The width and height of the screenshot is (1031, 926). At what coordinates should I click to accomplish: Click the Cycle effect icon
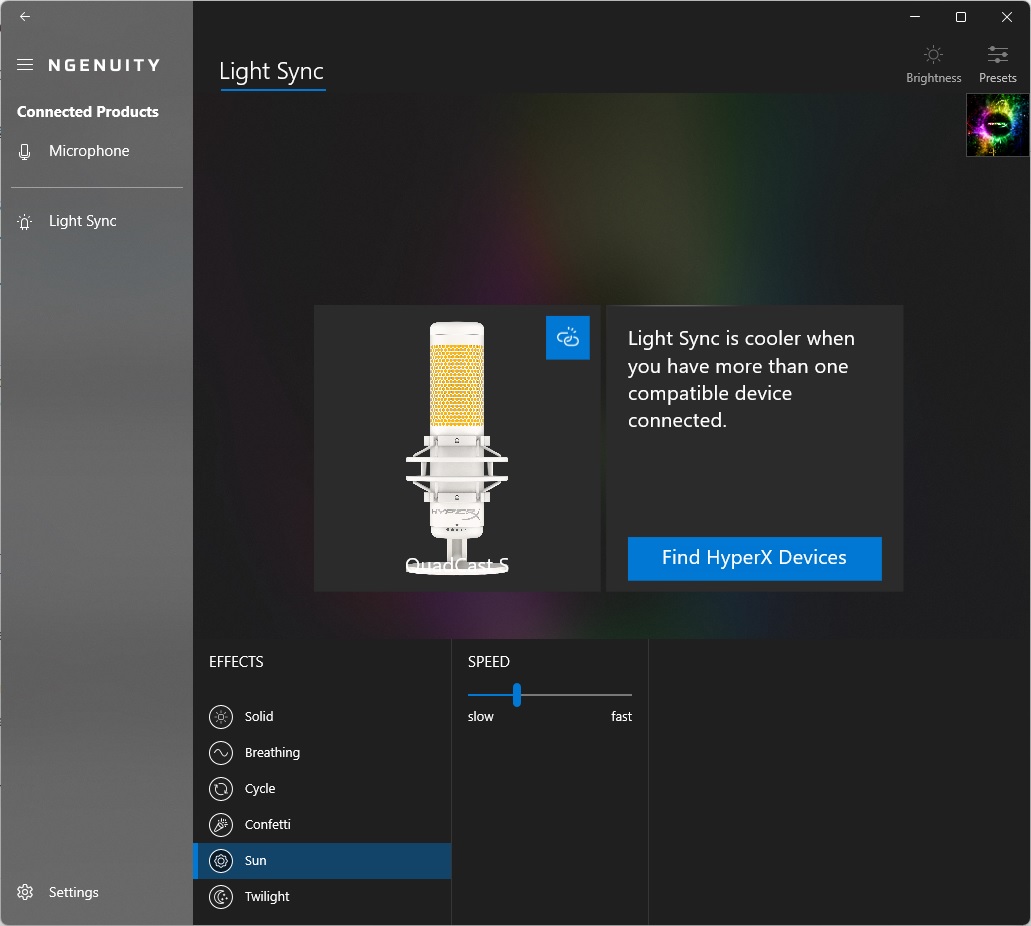221,789
